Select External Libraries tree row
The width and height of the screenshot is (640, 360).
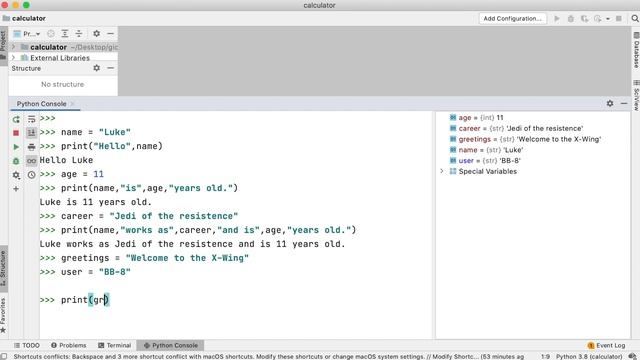point(63,58)
